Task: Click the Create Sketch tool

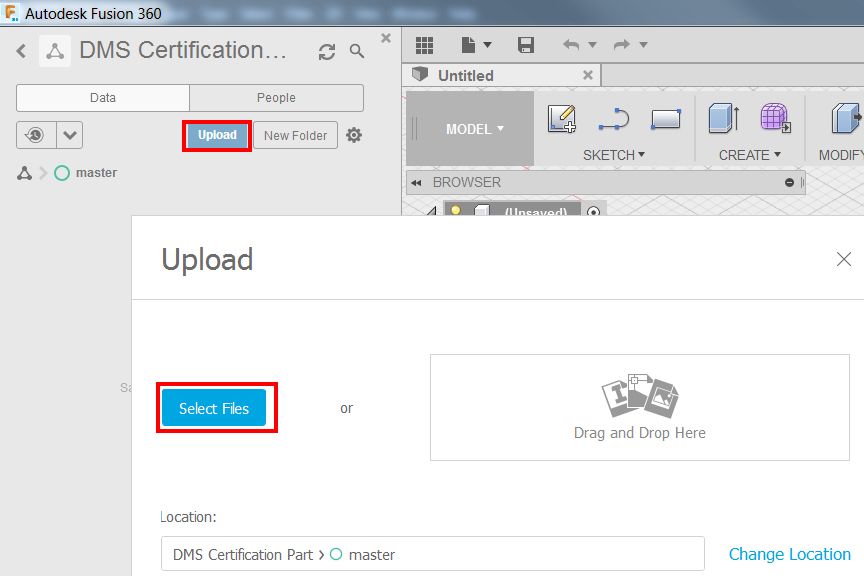Action: pos(561,119)
